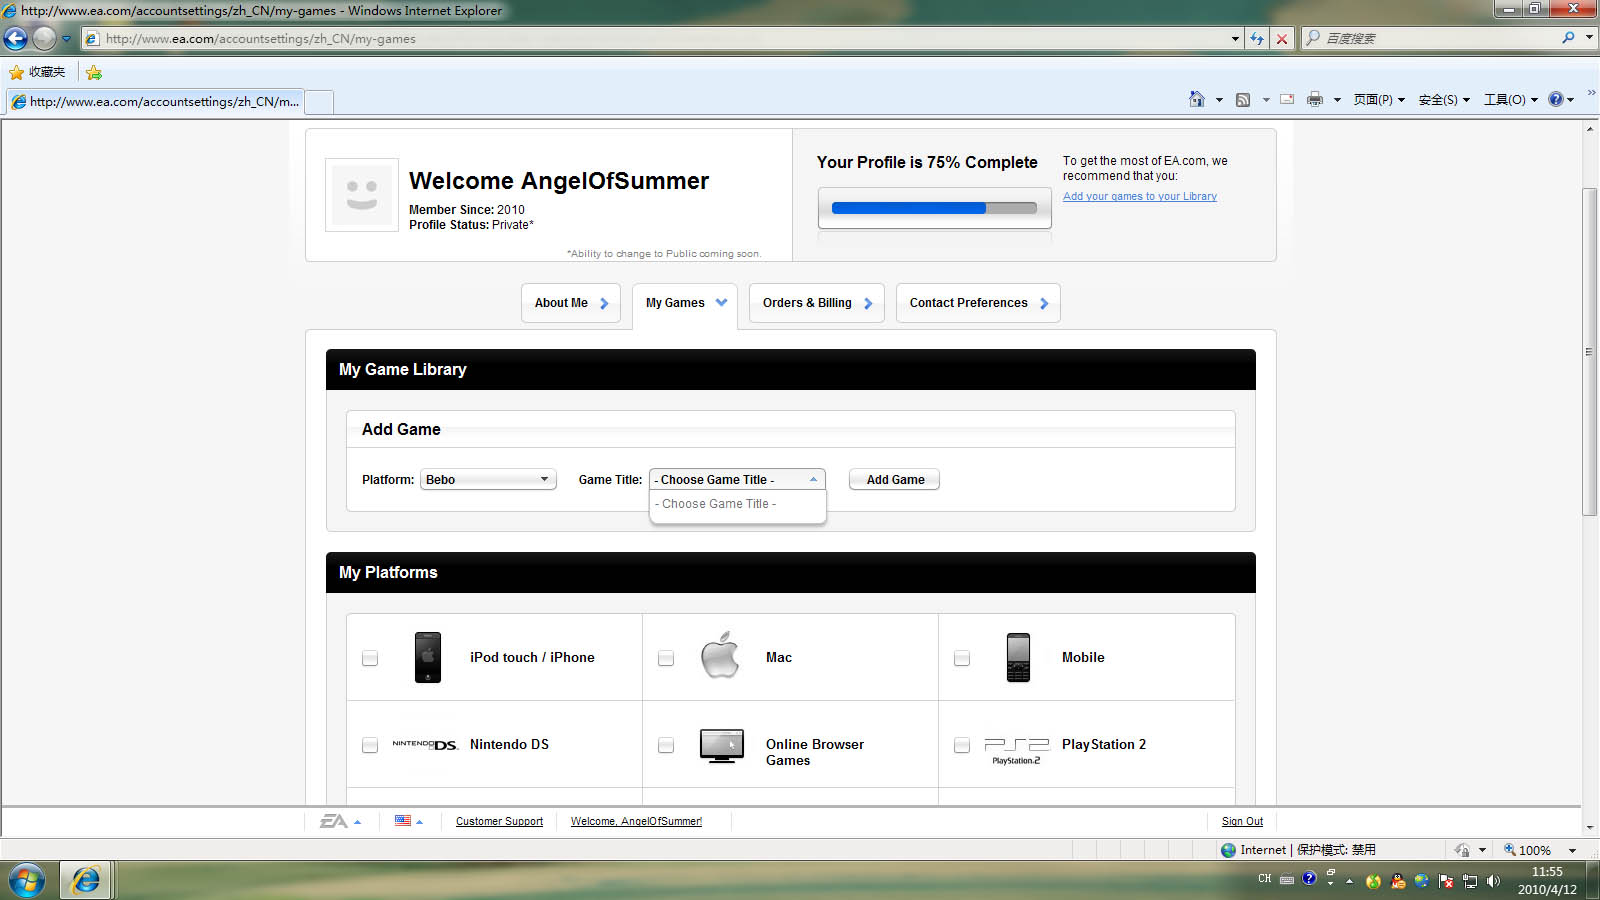Click the iPod touch / iPhone device icon
This screenshot has height=900, width=1600.
[x=428, y=657]
